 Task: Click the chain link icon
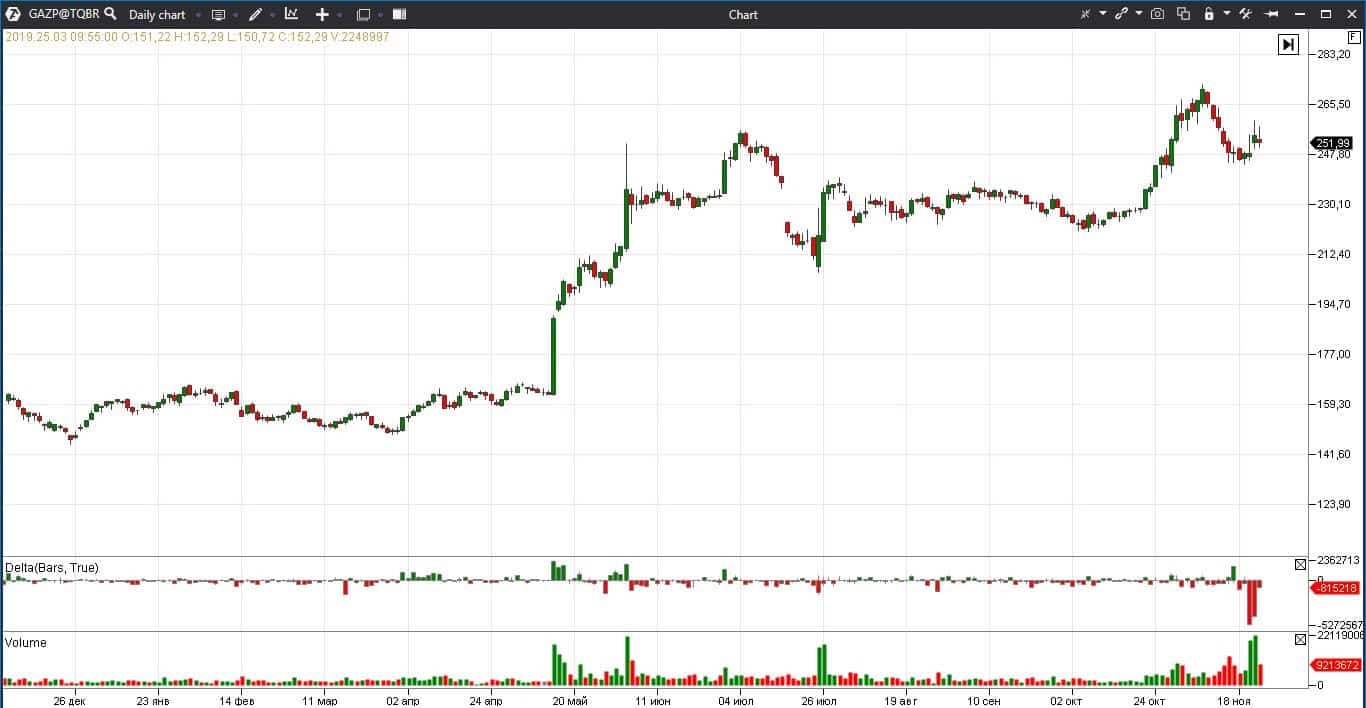1122,14
